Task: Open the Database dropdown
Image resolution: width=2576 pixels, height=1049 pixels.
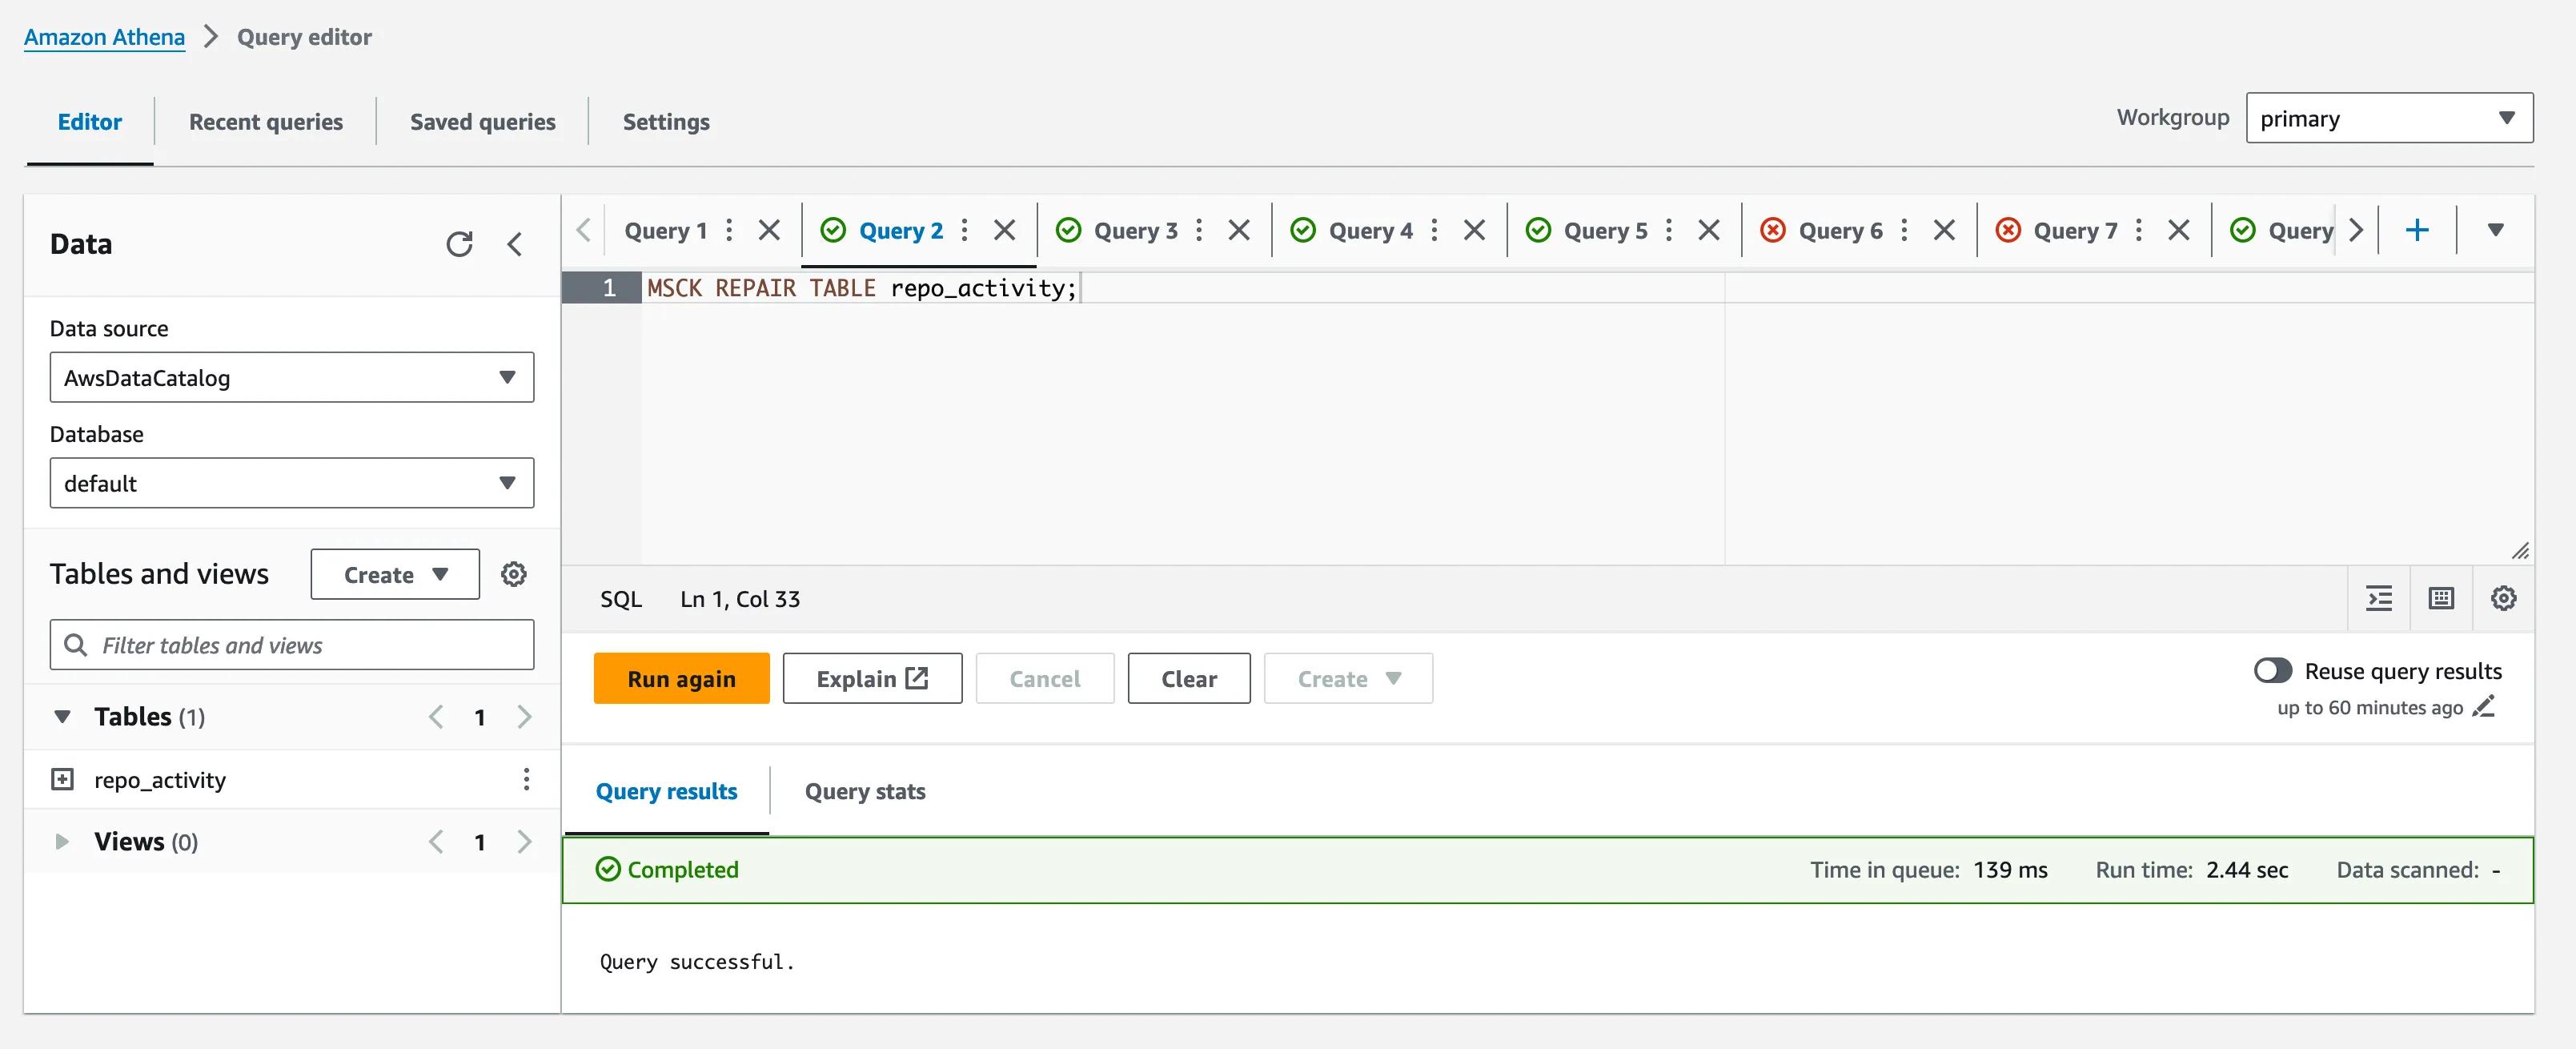Action: (291, 482)
